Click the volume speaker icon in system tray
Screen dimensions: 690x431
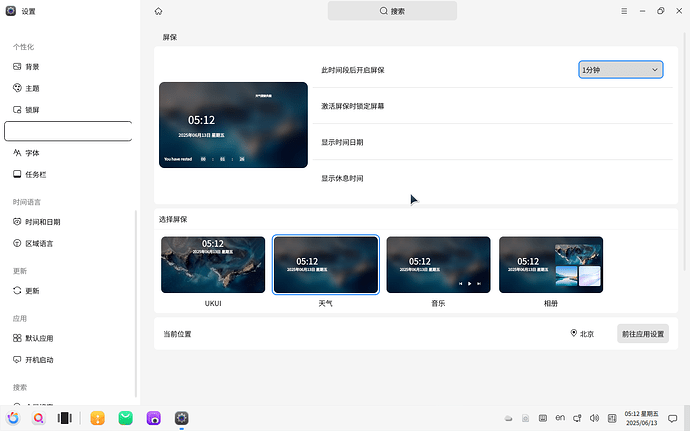pyautogui.click(x=594, y=418)
